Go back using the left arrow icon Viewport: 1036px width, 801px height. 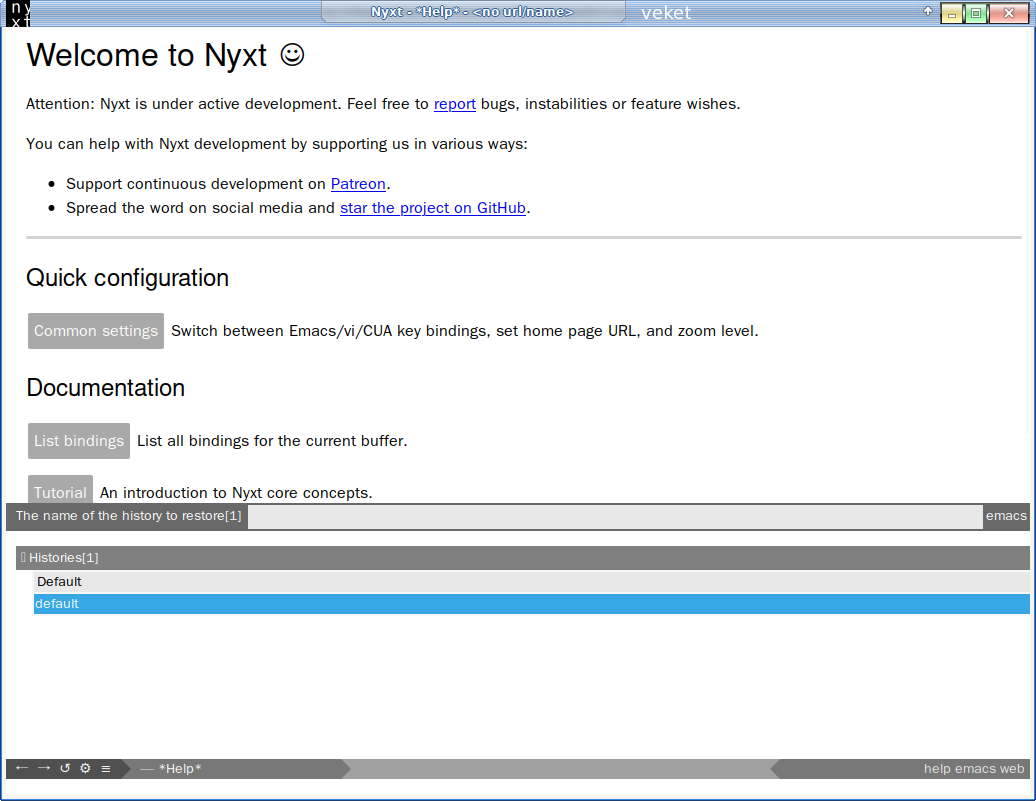click(22, 768)
